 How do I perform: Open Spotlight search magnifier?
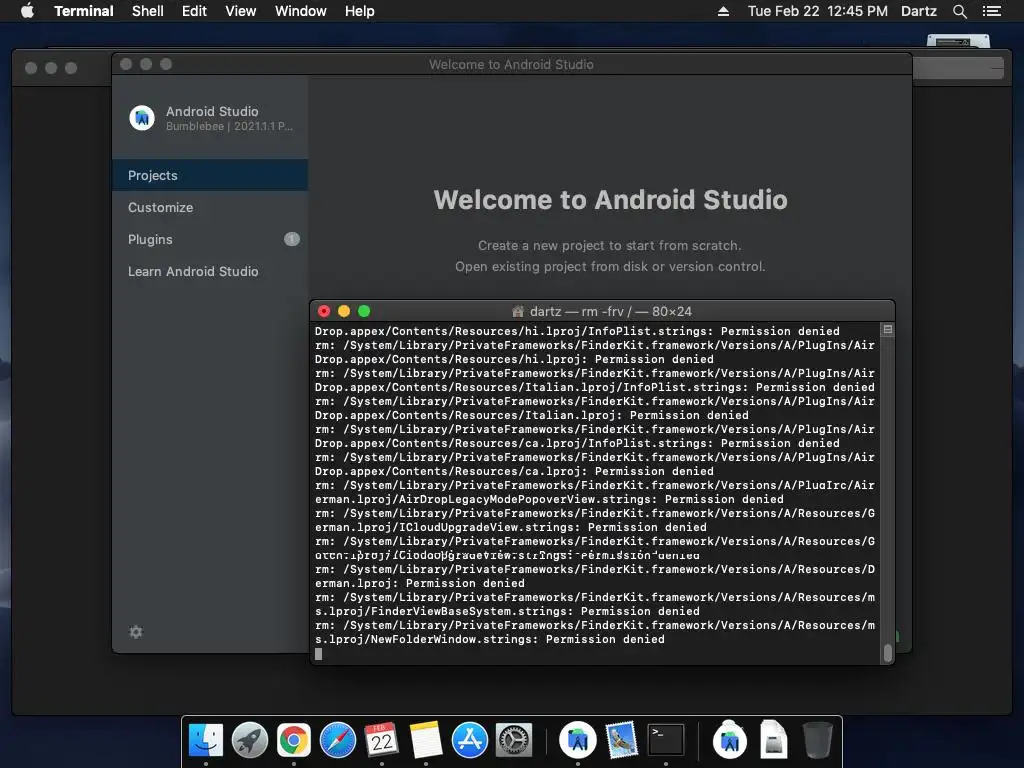[x=959, y=11]
